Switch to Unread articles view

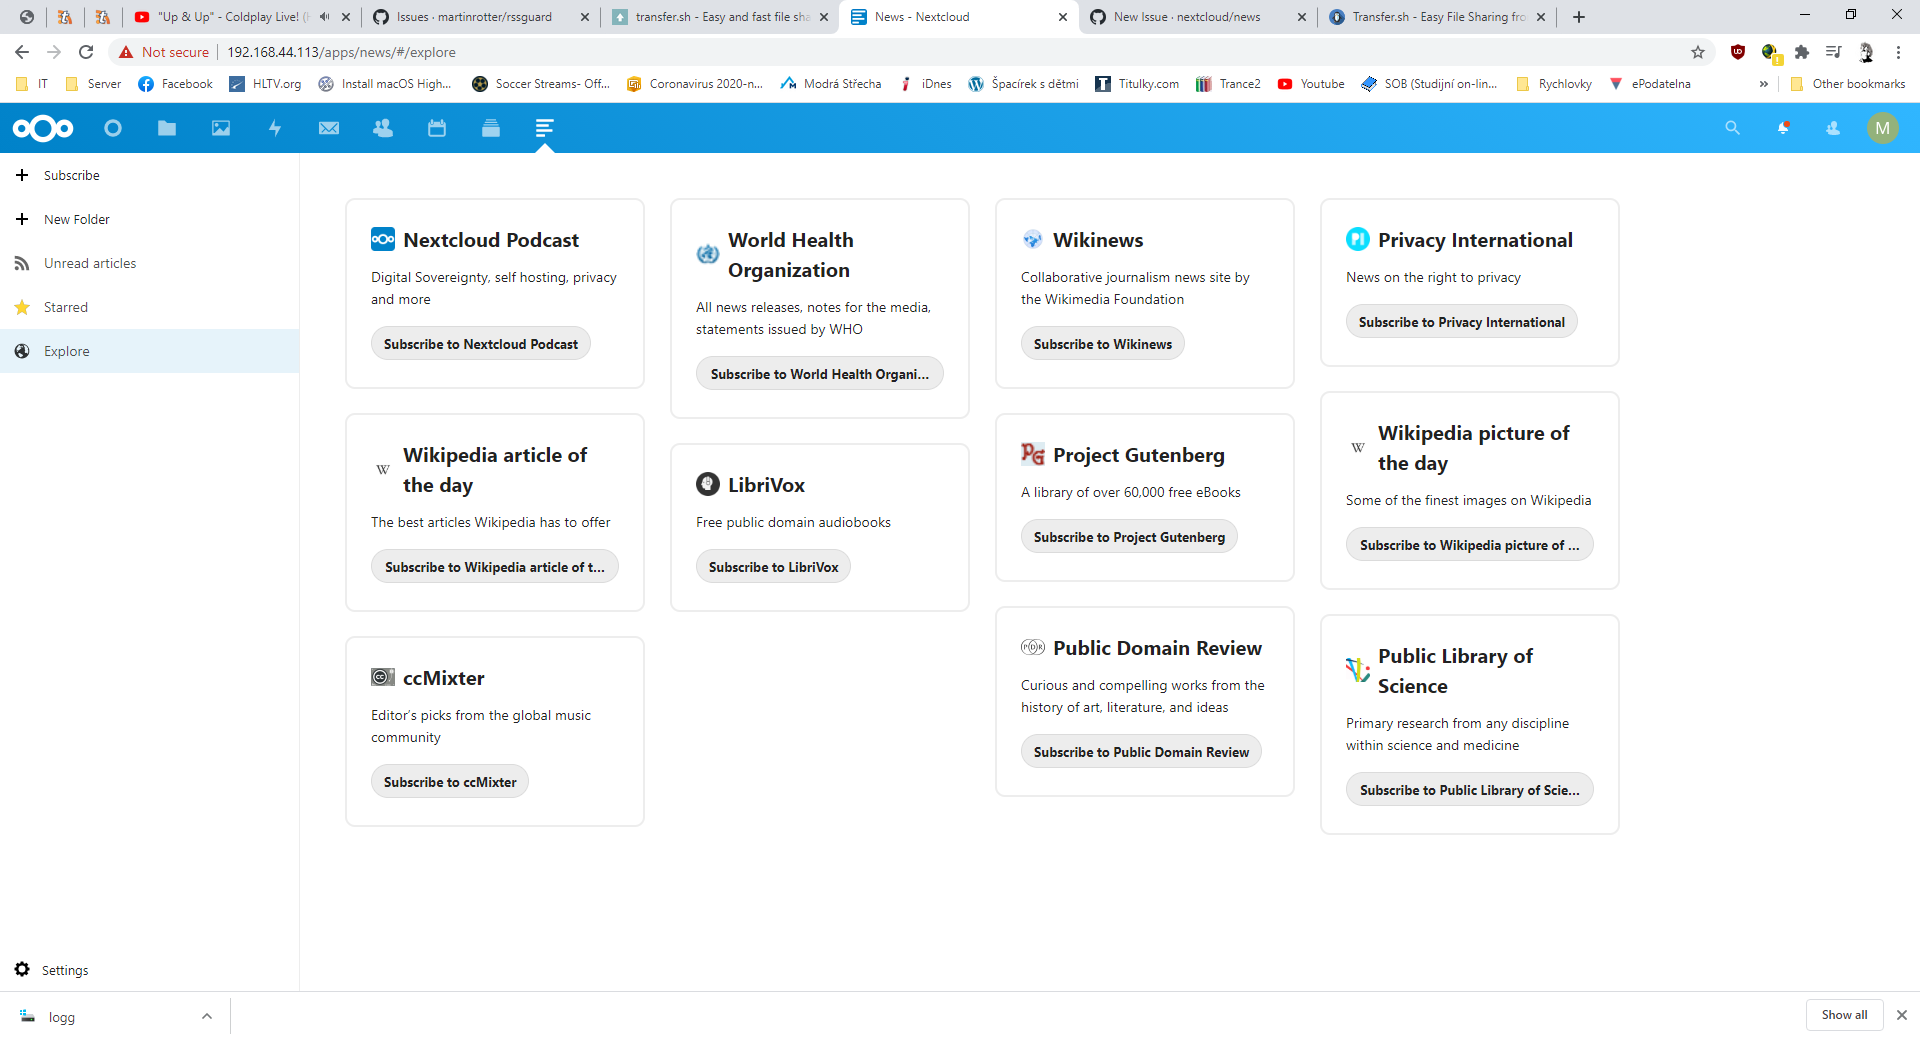(89, 263)
